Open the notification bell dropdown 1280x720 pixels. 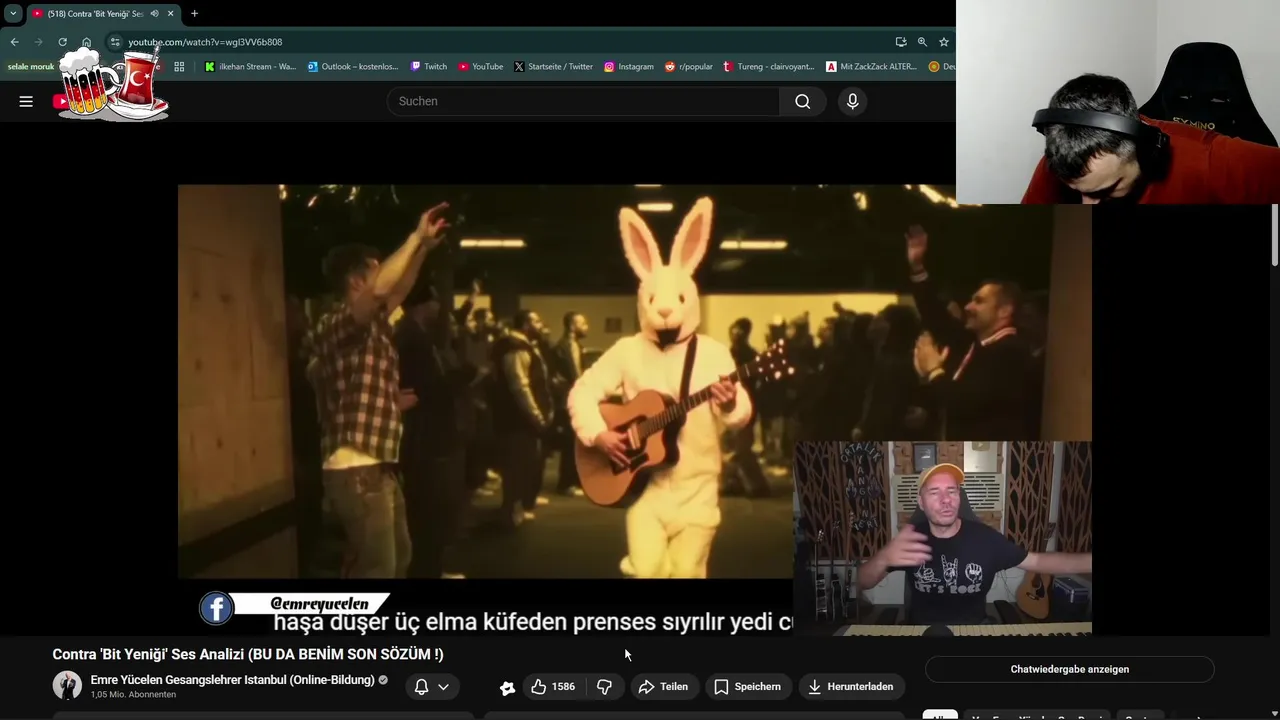(432, 687)
